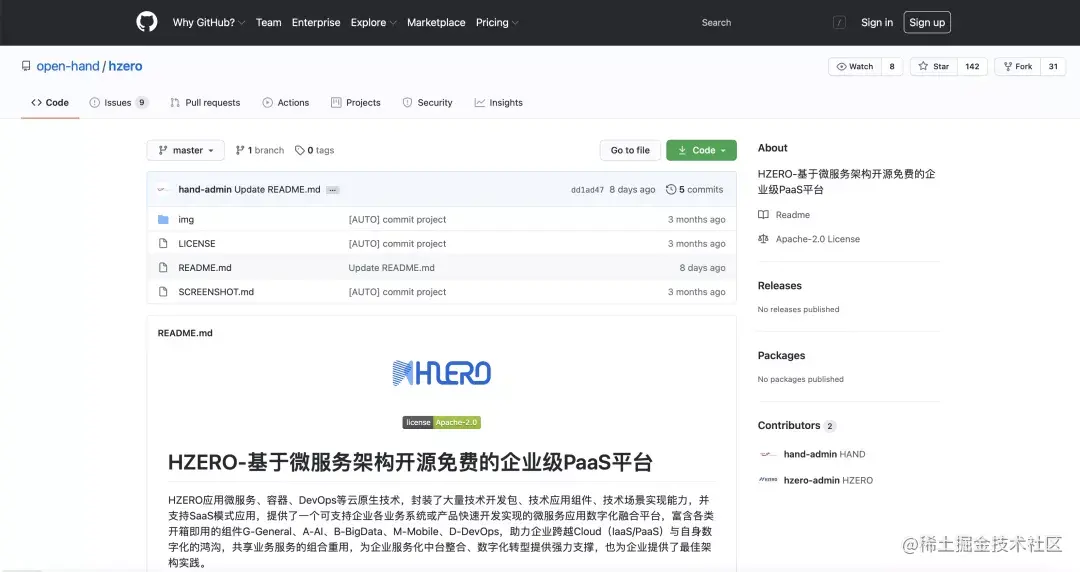This screenshot has height=572, width=1080.
Task: Switch to the Actions tab
Action: pos(286,103)
